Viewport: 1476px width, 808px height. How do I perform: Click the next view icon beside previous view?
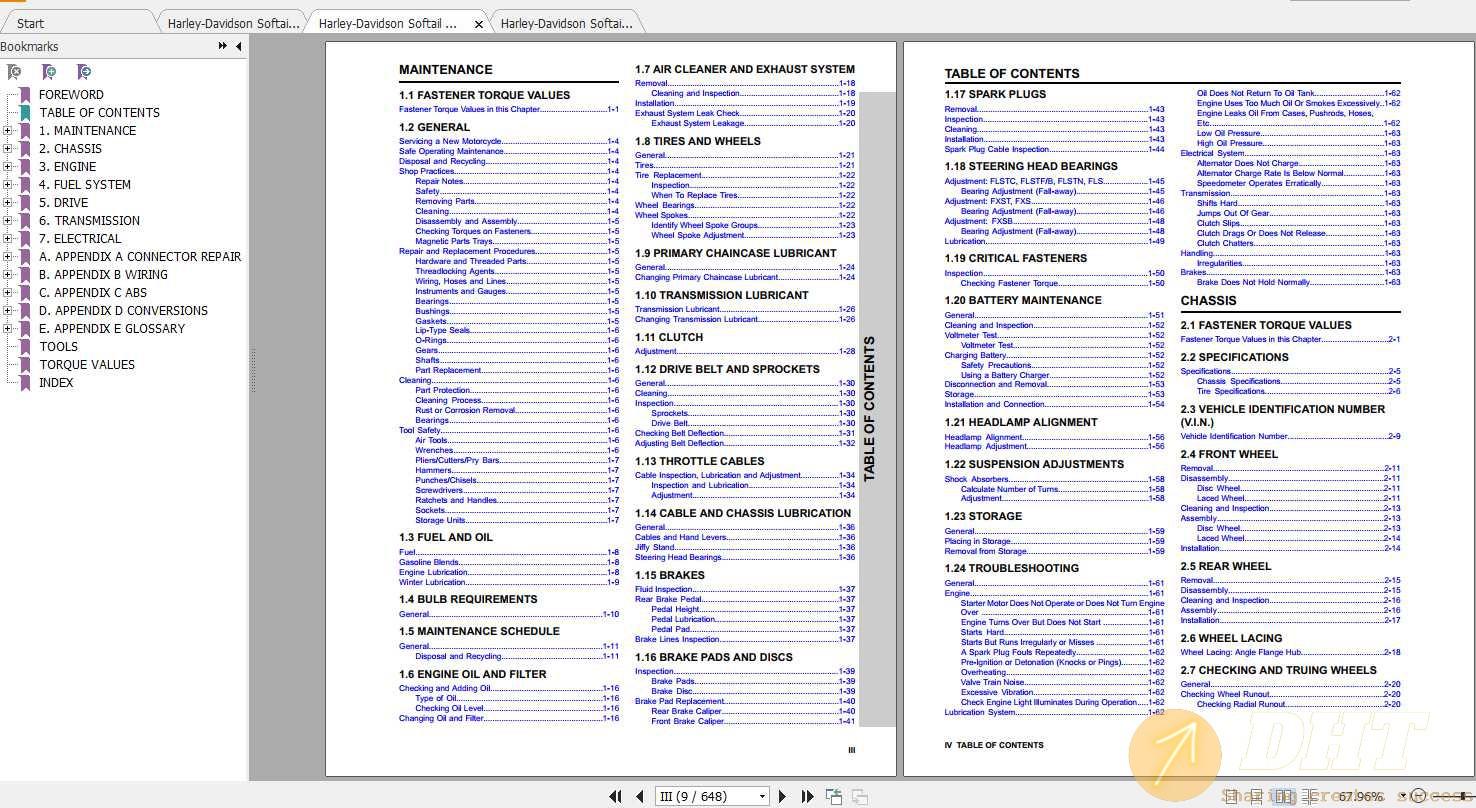click(858, 797)
